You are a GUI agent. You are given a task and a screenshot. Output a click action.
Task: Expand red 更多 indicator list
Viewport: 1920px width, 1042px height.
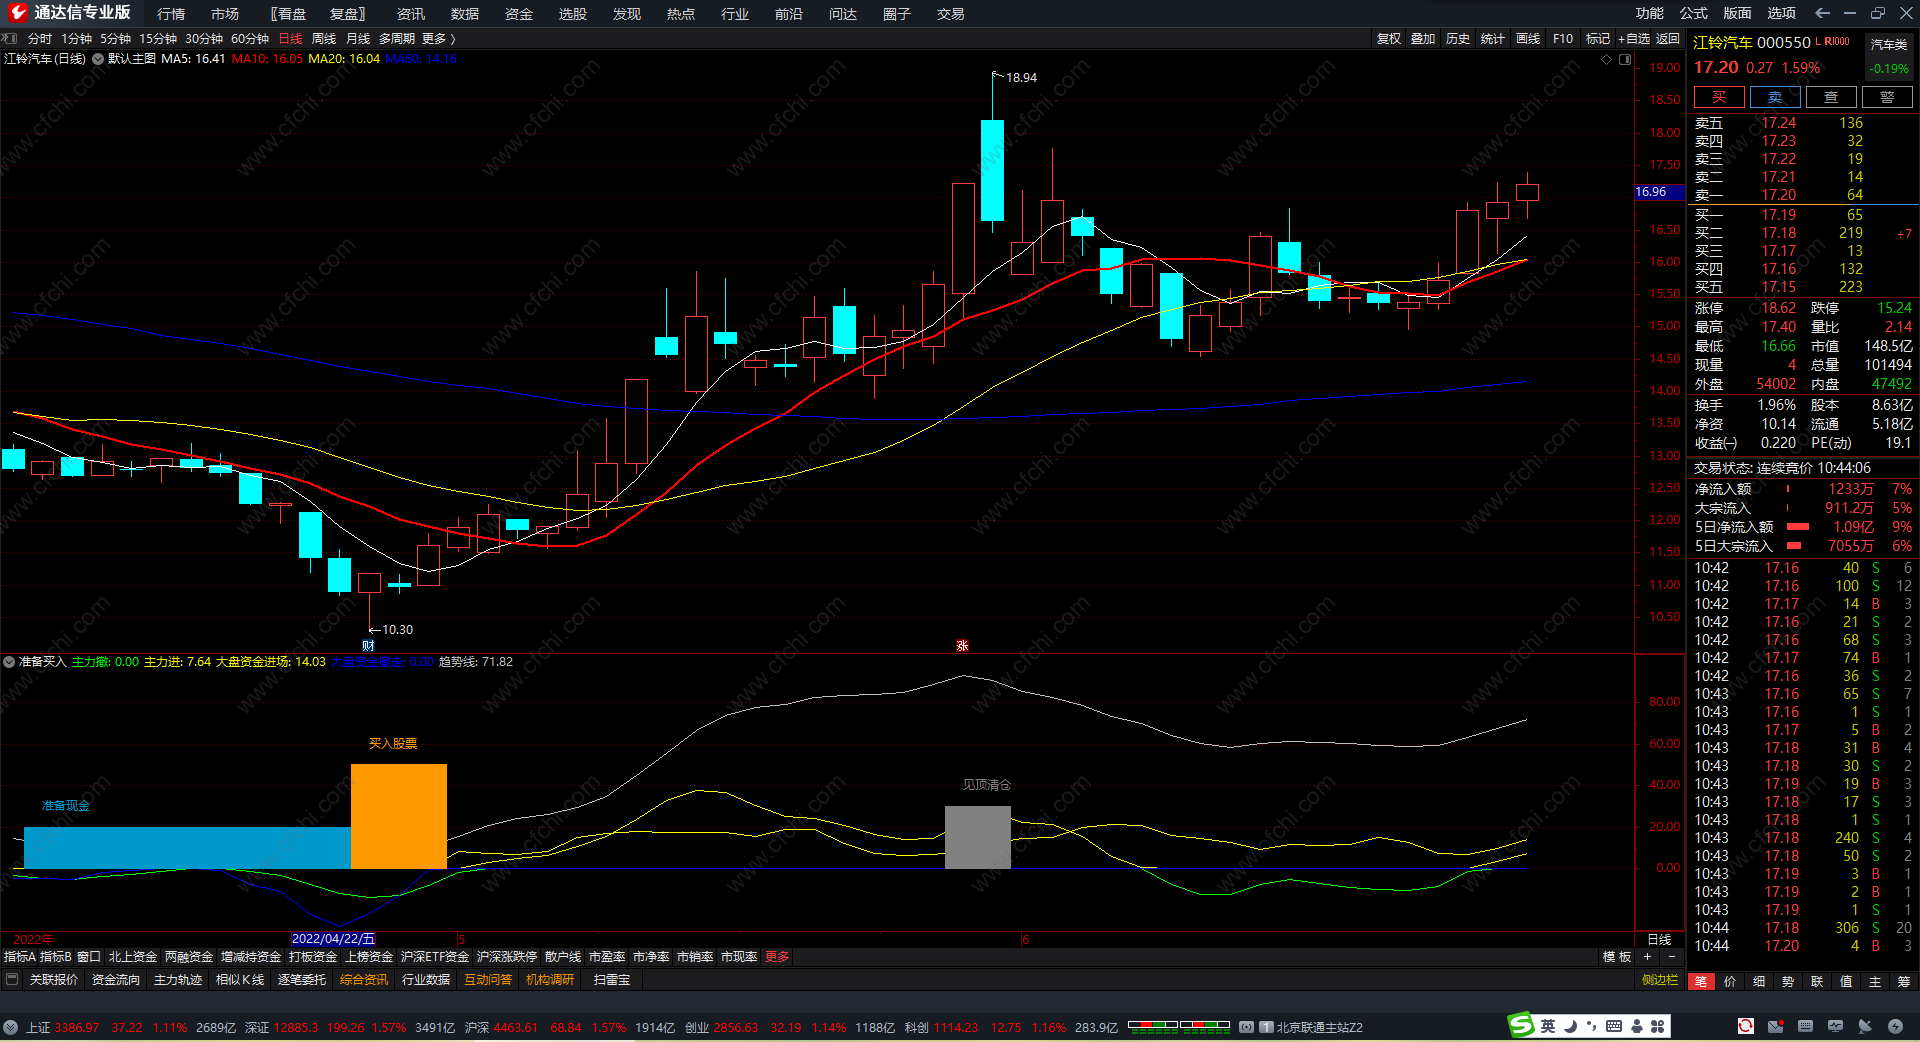click(x=777, y=957)
